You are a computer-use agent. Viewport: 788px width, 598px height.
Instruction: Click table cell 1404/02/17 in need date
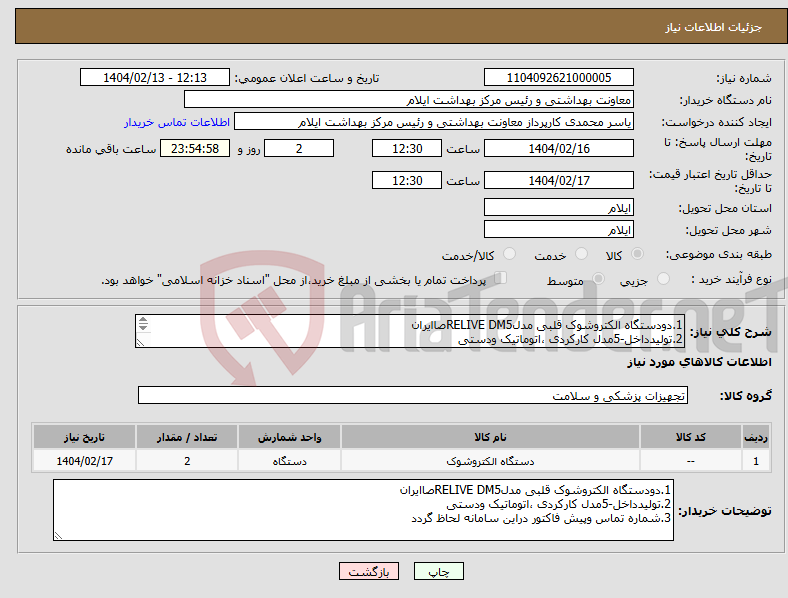(84, 460)
